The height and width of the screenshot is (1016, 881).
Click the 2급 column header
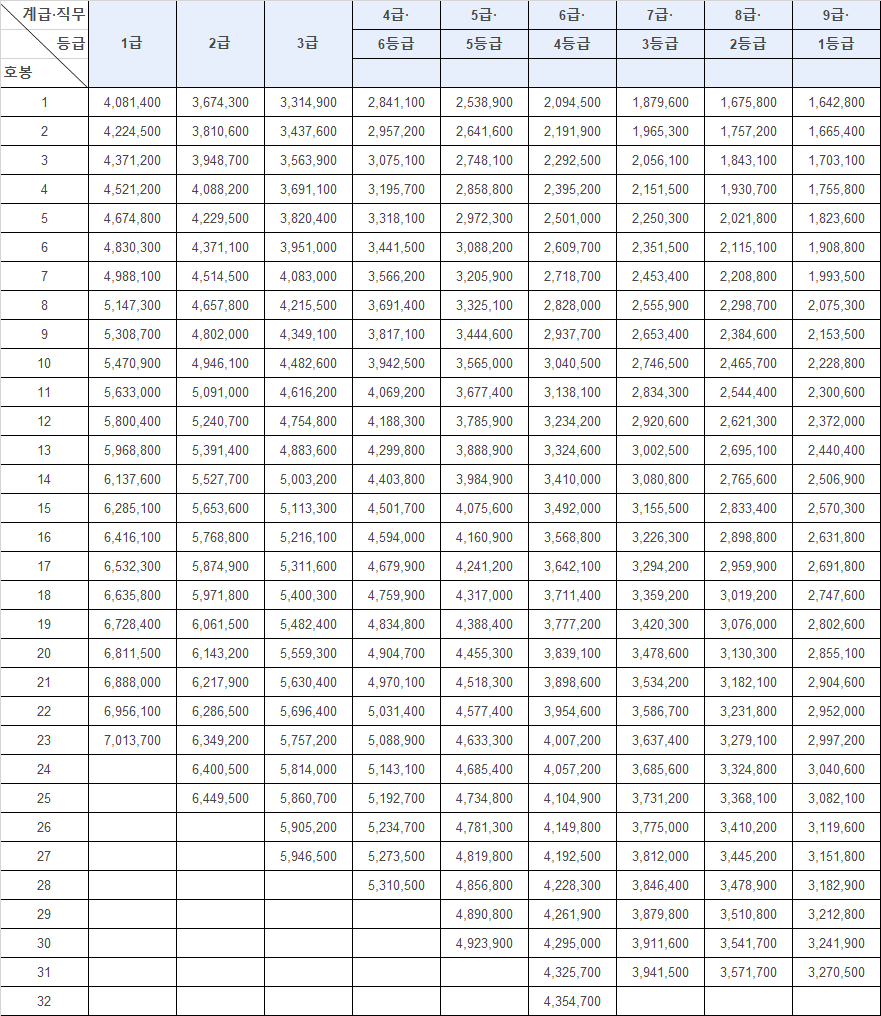click(220, 44)
